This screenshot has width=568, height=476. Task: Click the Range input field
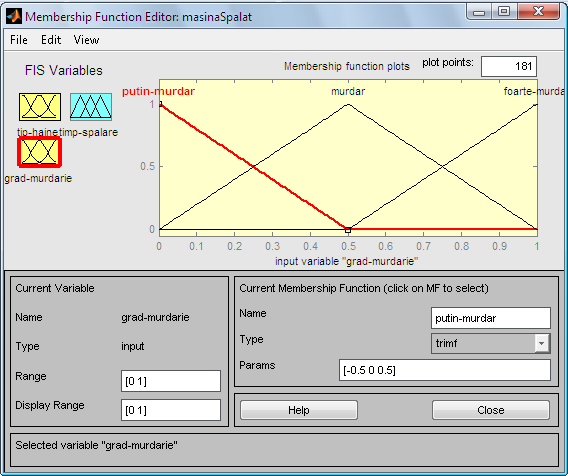[x=171, y=381]
